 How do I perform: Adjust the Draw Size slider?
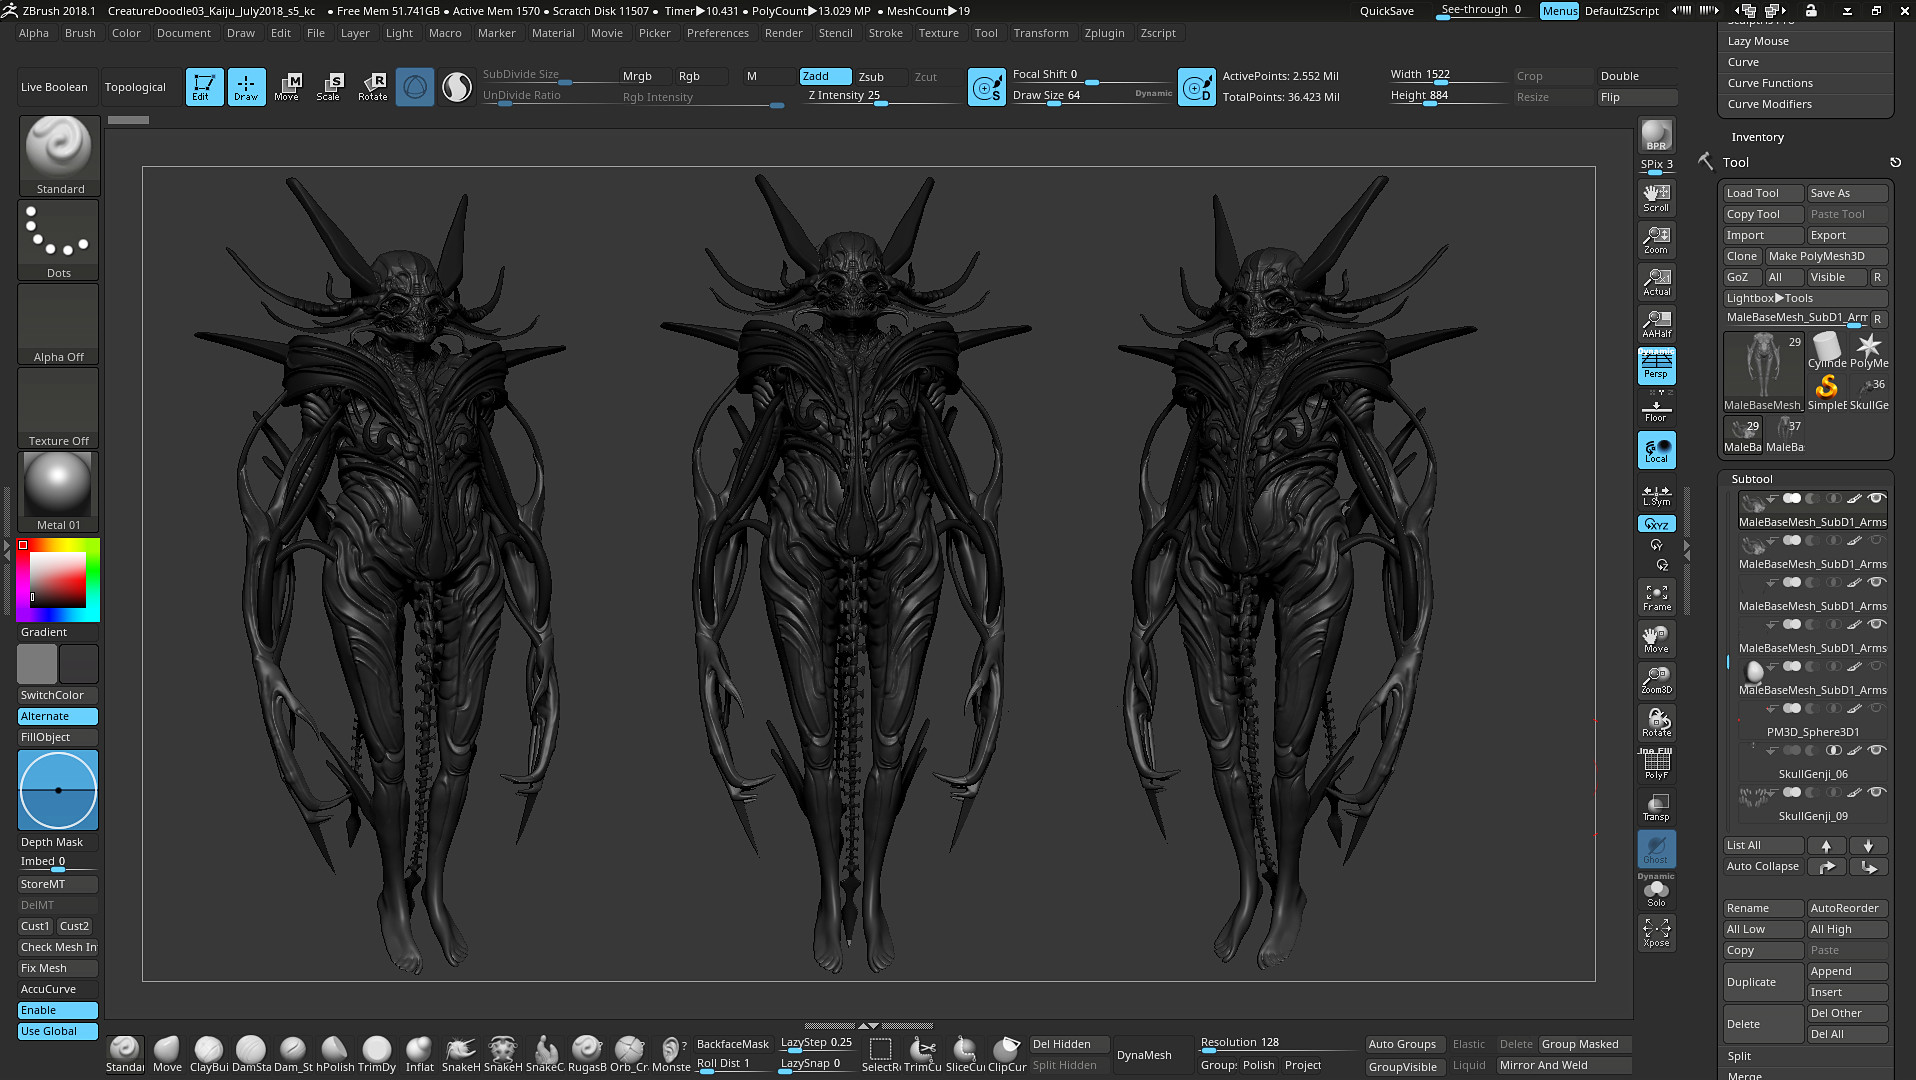1090,96
